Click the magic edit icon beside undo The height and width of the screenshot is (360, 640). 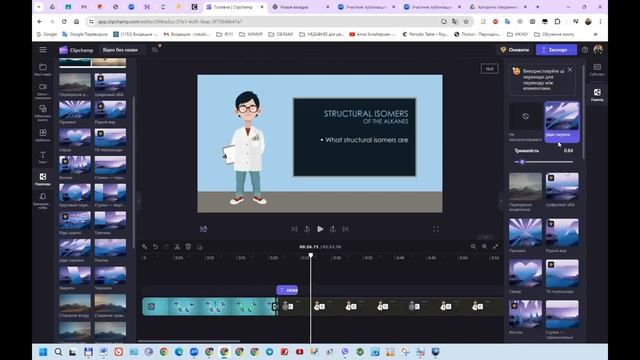[144, 247]
